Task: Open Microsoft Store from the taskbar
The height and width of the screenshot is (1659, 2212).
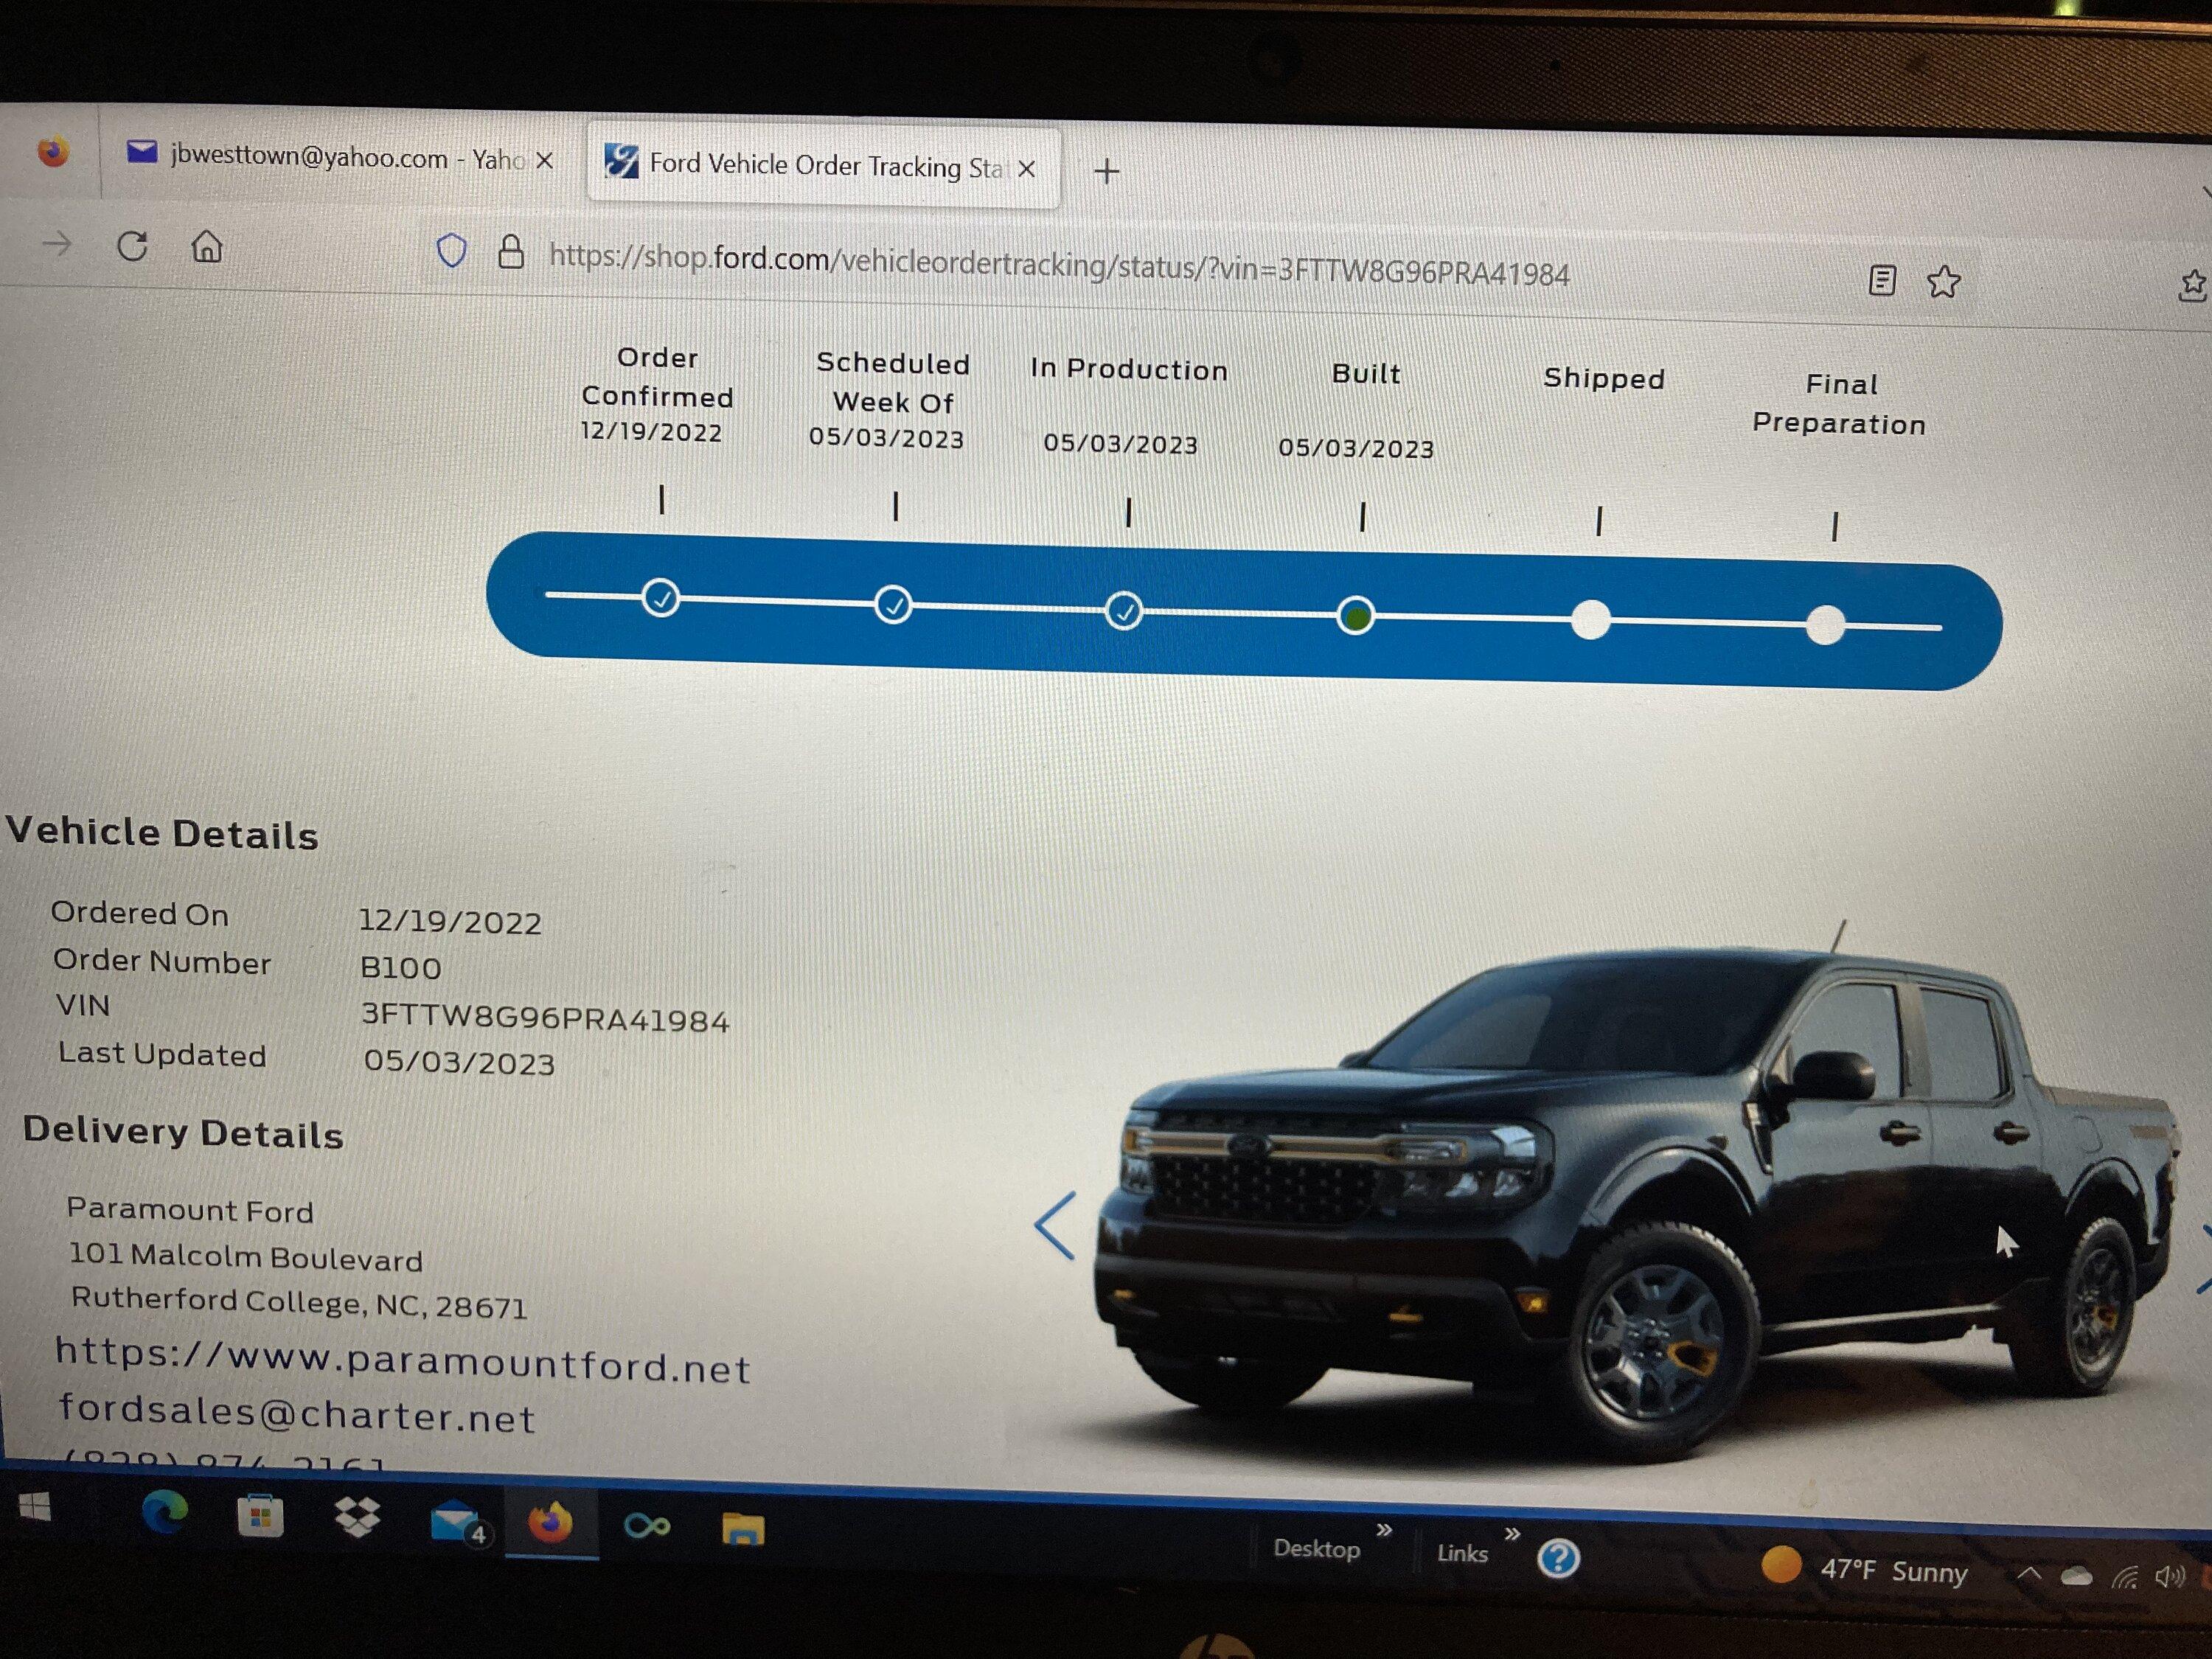Action: tap(260, 1516)
